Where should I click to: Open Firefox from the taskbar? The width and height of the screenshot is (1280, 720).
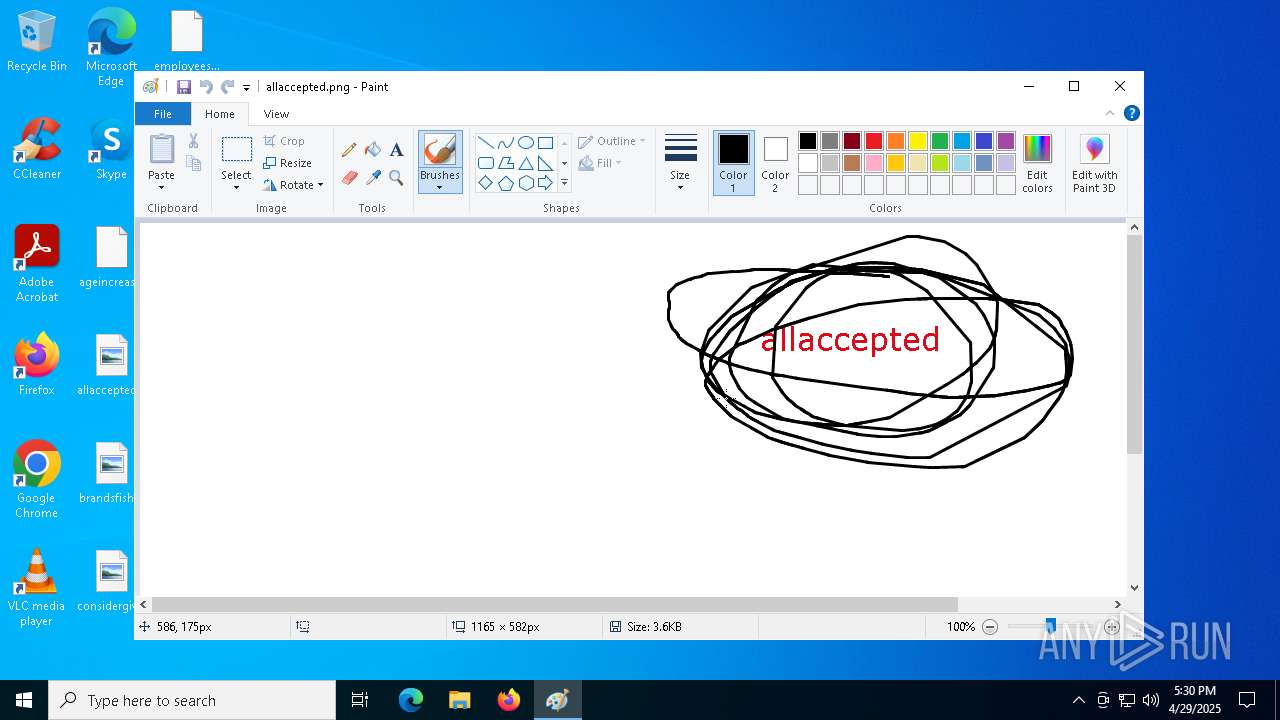509,700
